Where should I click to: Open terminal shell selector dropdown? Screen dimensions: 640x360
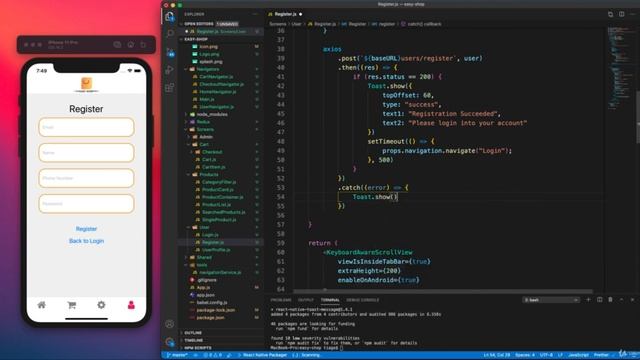551,300
